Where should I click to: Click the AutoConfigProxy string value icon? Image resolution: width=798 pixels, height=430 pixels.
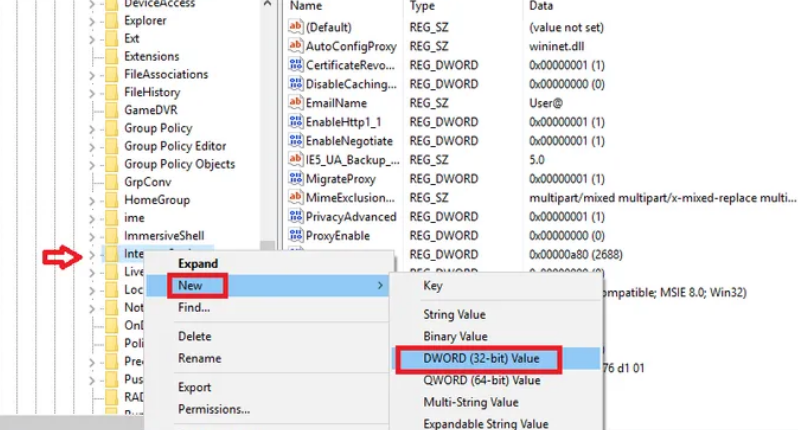click(x=296, y=46)
